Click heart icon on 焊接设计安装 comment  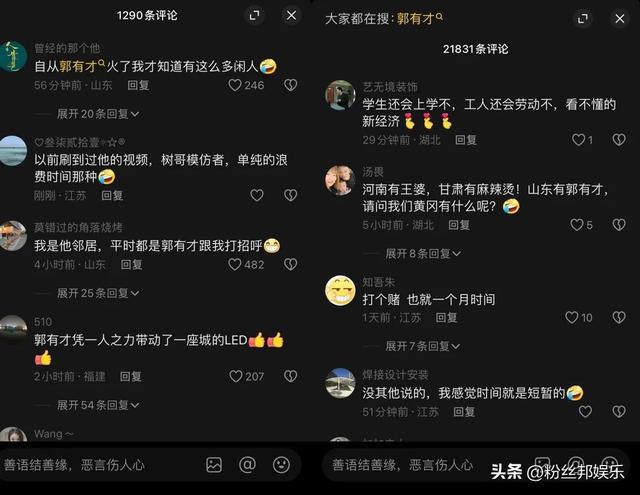coord(585,412)
